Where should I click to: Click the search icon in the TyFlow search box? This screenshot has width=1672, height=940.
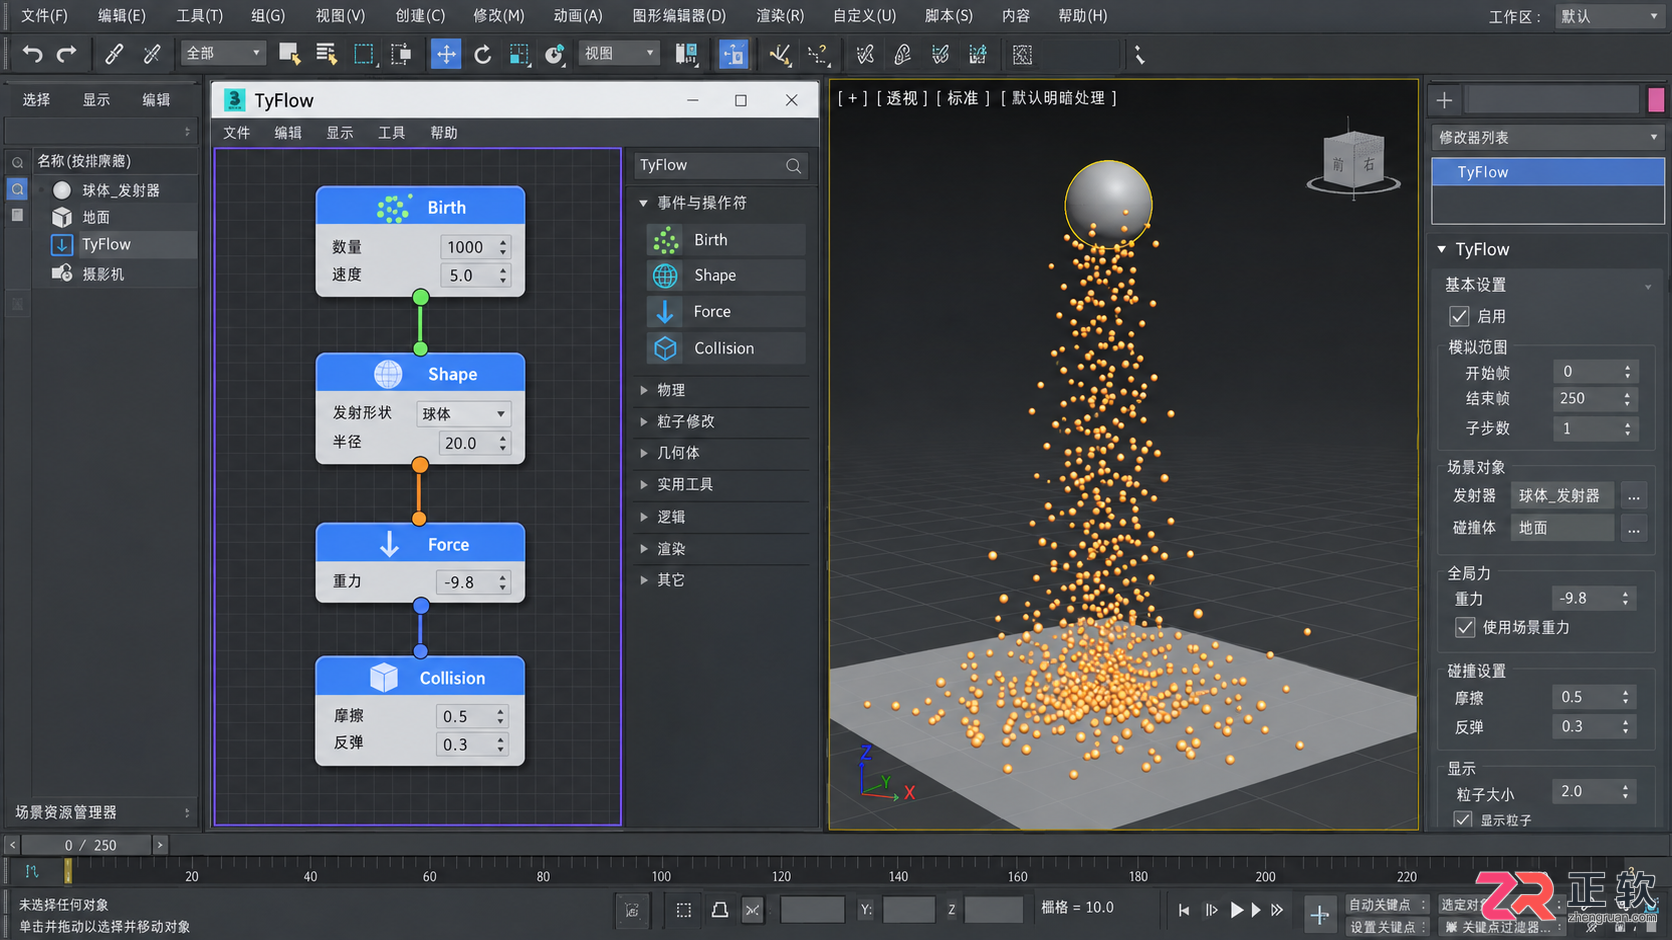[793, 166]
